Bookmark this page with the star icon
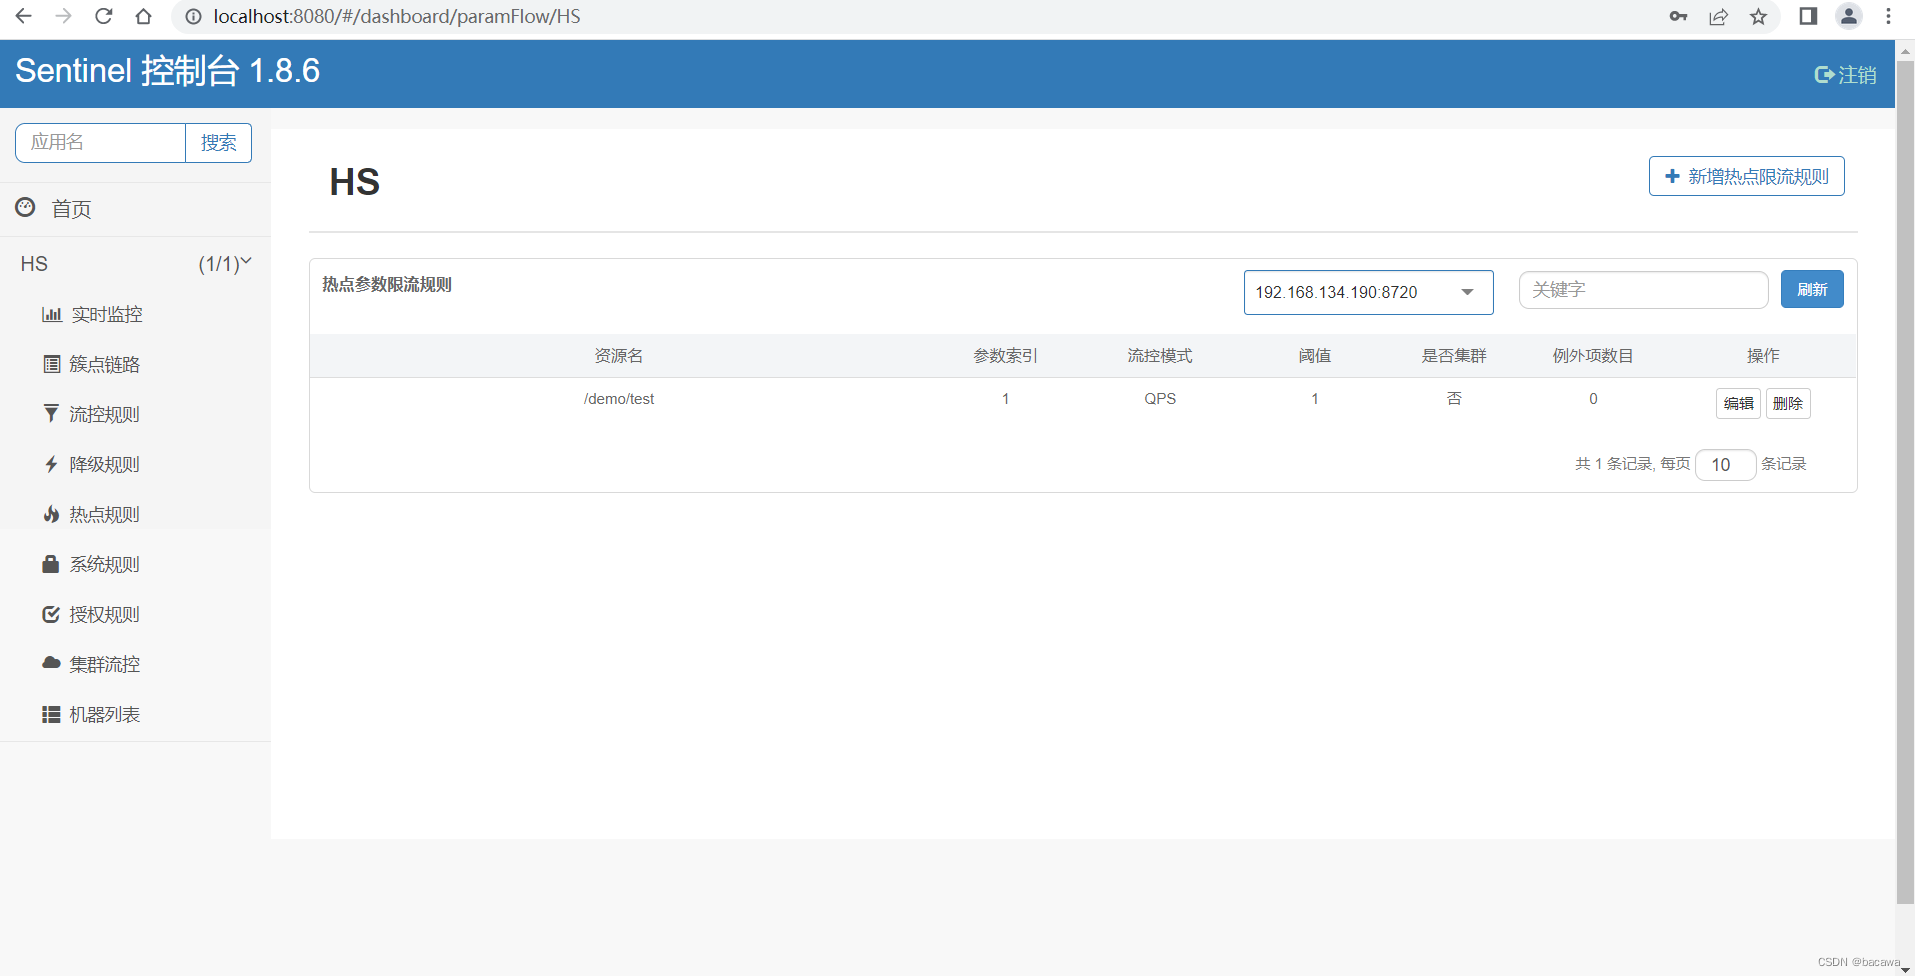Viewport: 1915px width, 976px height. point(1759,16)
